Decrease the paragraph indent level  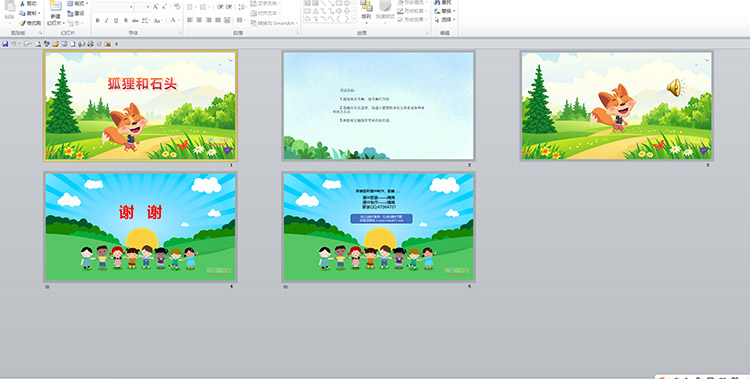click(x=220, y=7)
